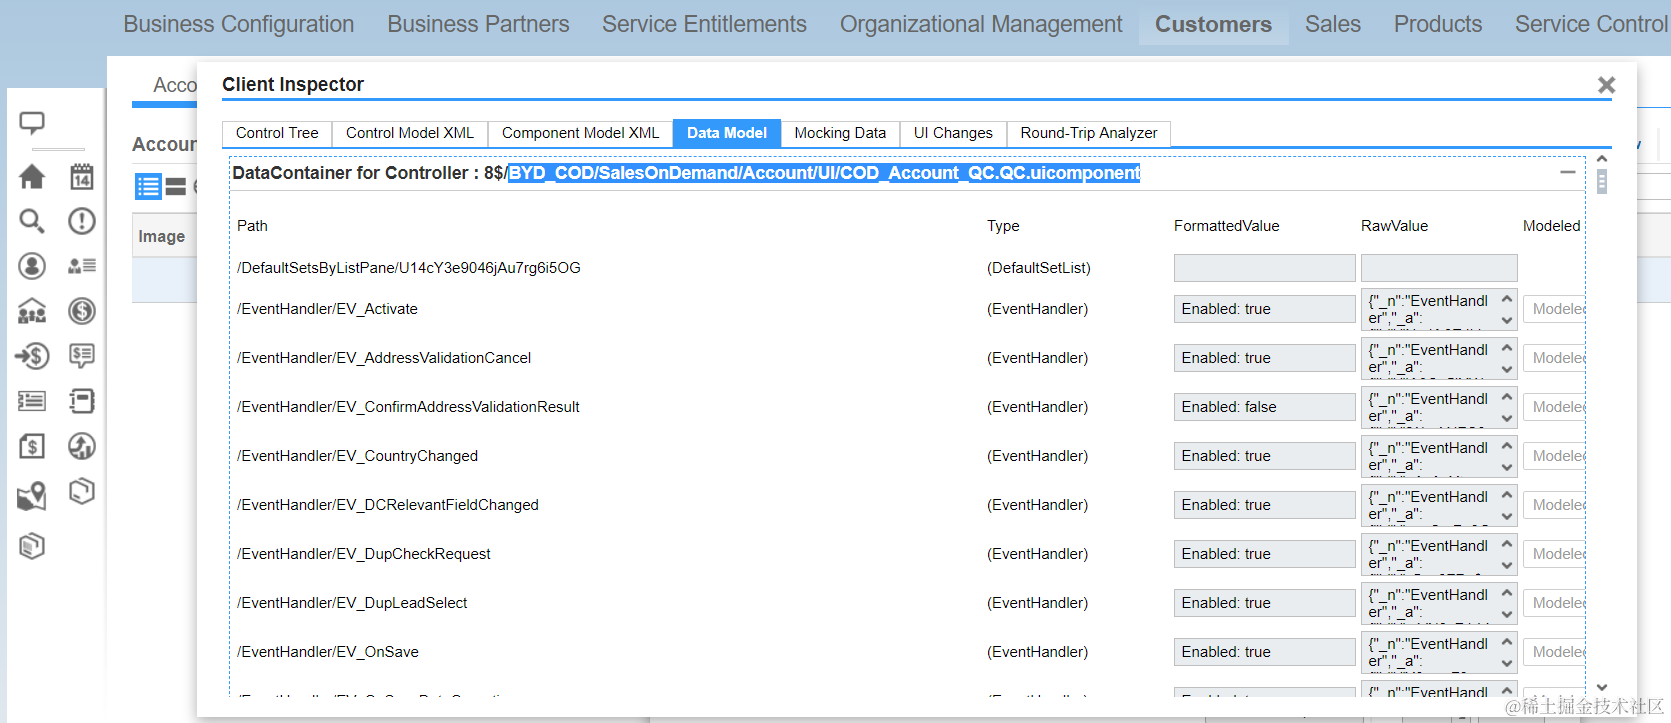Open the person profile circle icon

click(32, 266)
